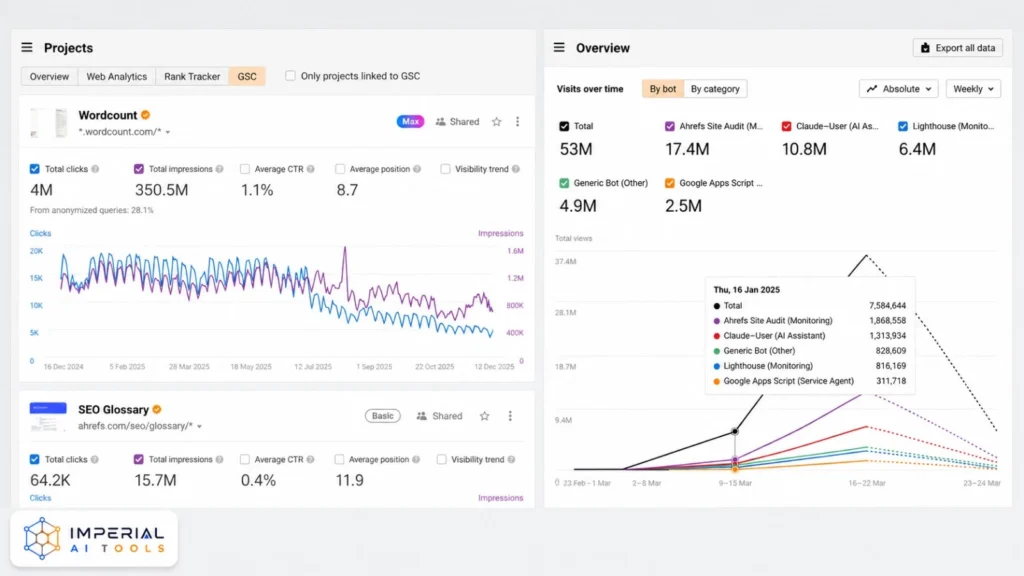Click Wordcount Average position info icon
Image resolution: width=1024 pixels, height=576 pixels.
click(x=417, y=169)
